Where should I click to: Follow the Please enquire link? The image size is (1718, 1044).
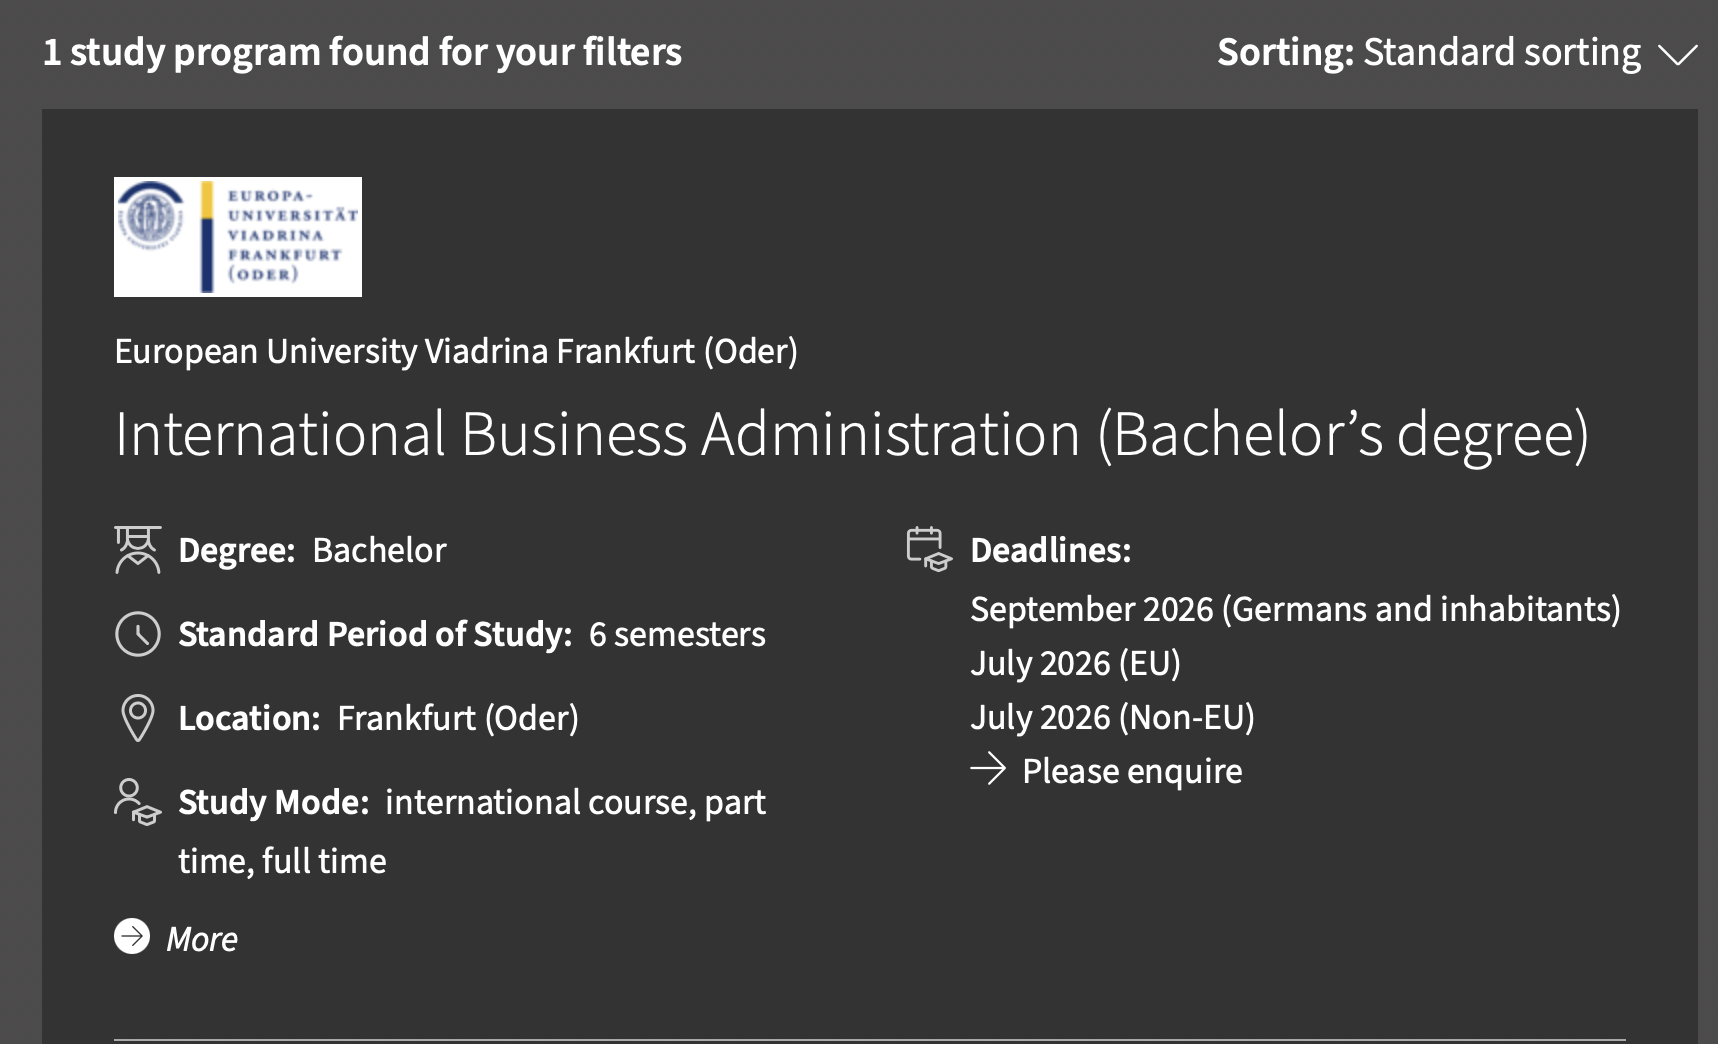(1132, 771)
